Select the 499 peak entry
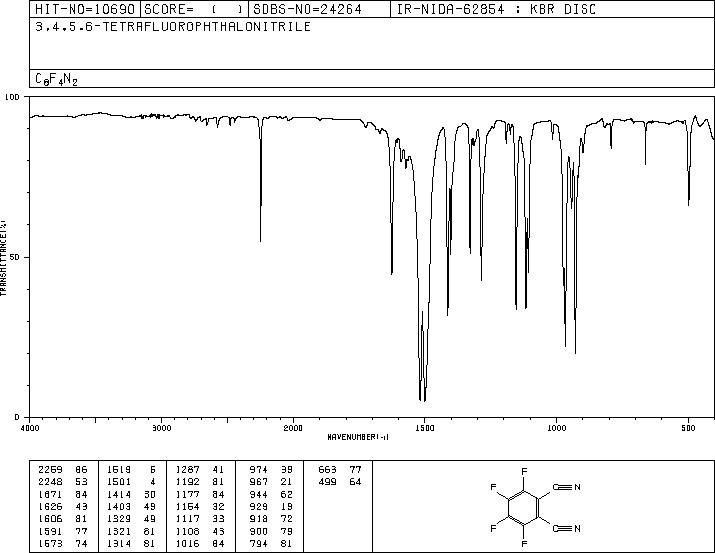This screenshot has width=715, height=553. [340, 482]
